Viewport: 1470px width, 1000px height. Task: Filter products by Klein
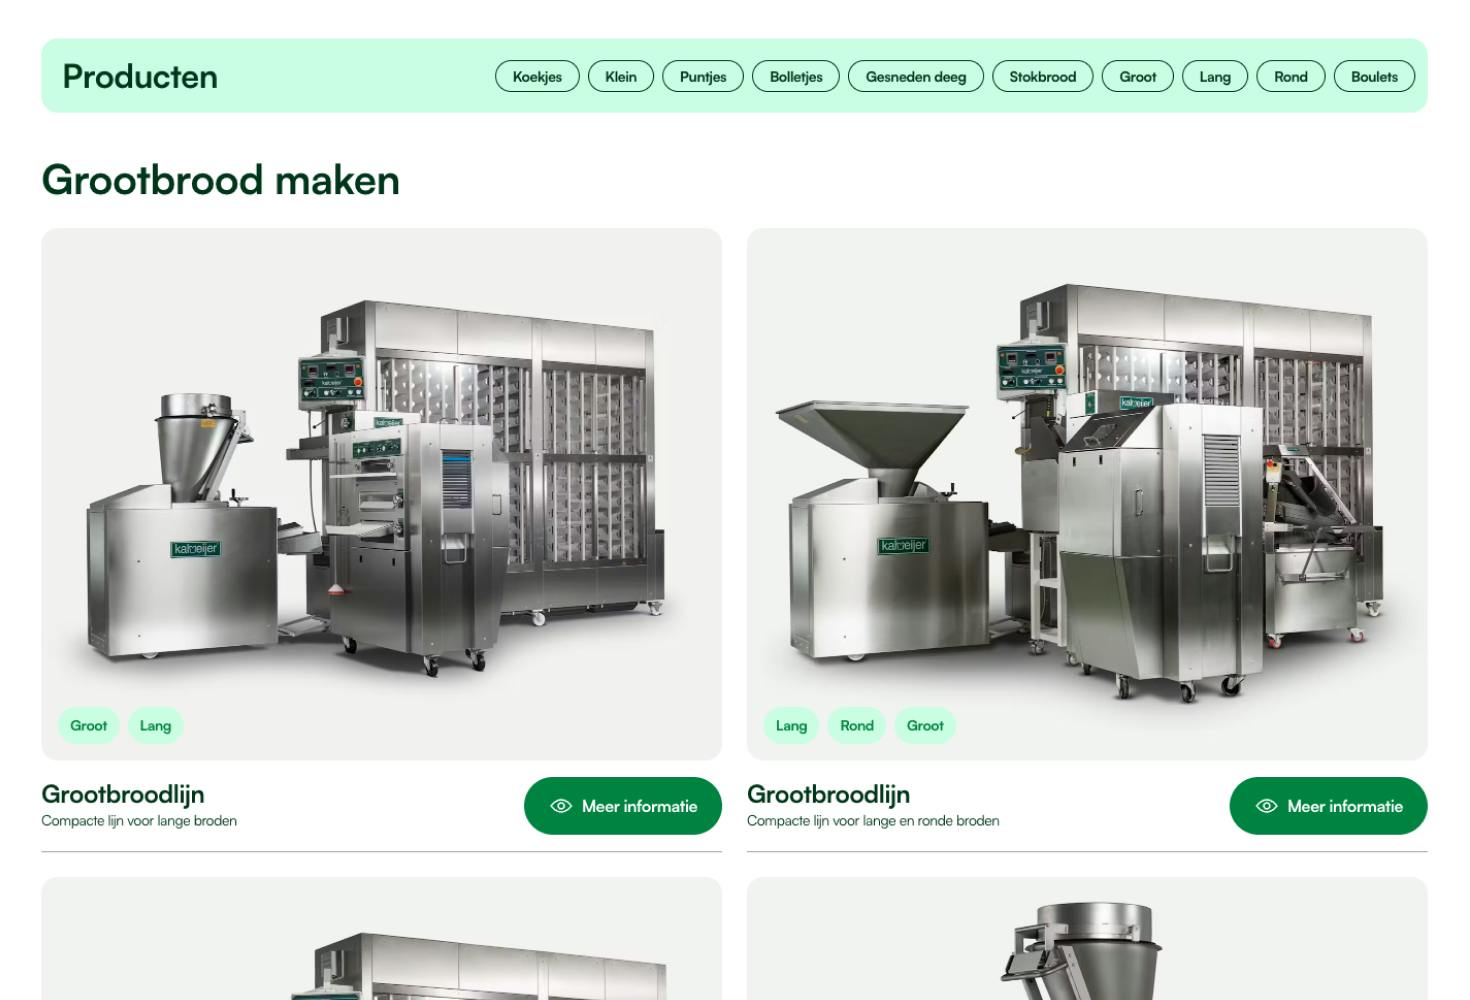click(621, 76)
